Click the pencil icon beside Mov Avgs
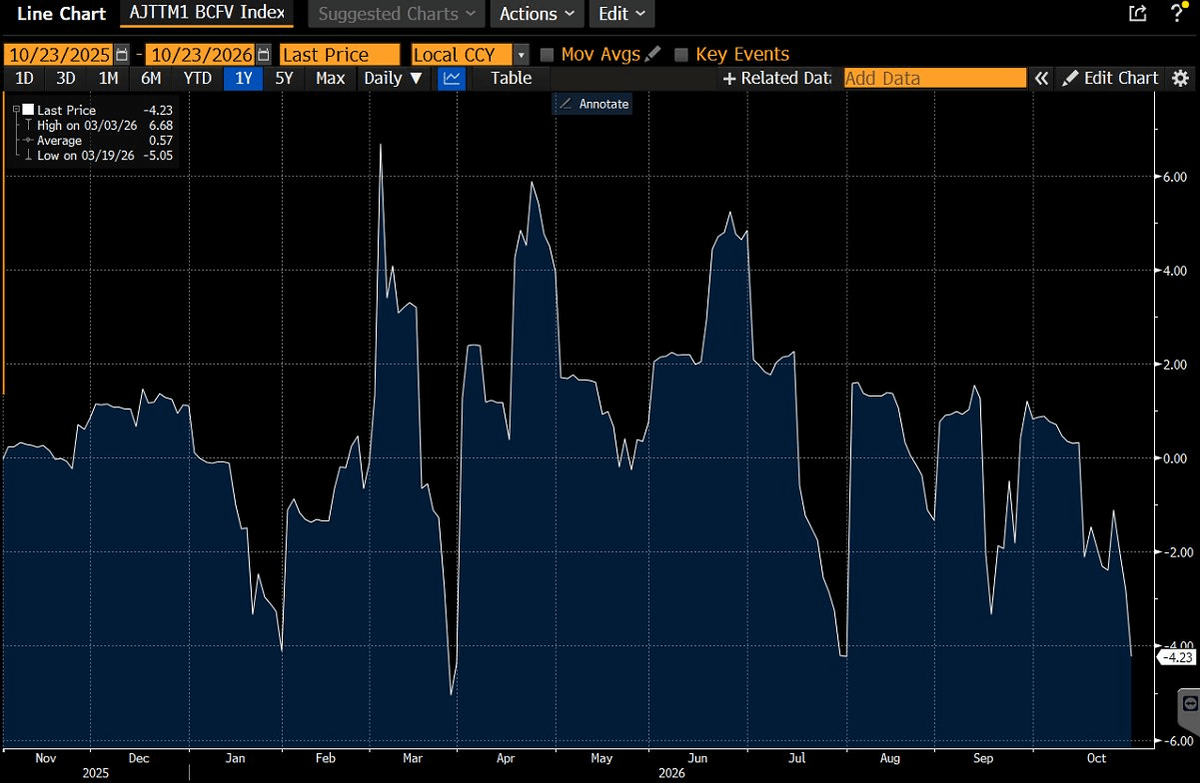The width and height of the screenshot is (1200, 783). (x=653, y=54)
